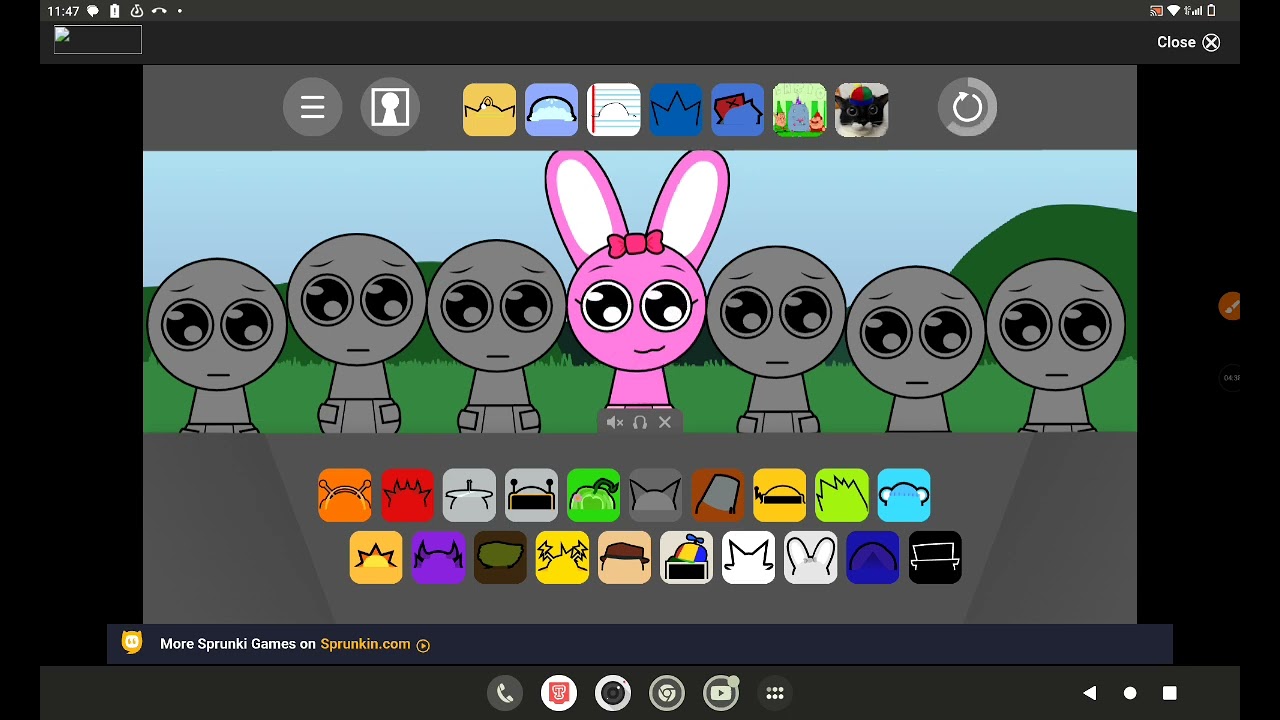The image size is (1280, 720).
Task: Tap the Android home circle button
Action: pyautogui.click(x=1130, y=693)
